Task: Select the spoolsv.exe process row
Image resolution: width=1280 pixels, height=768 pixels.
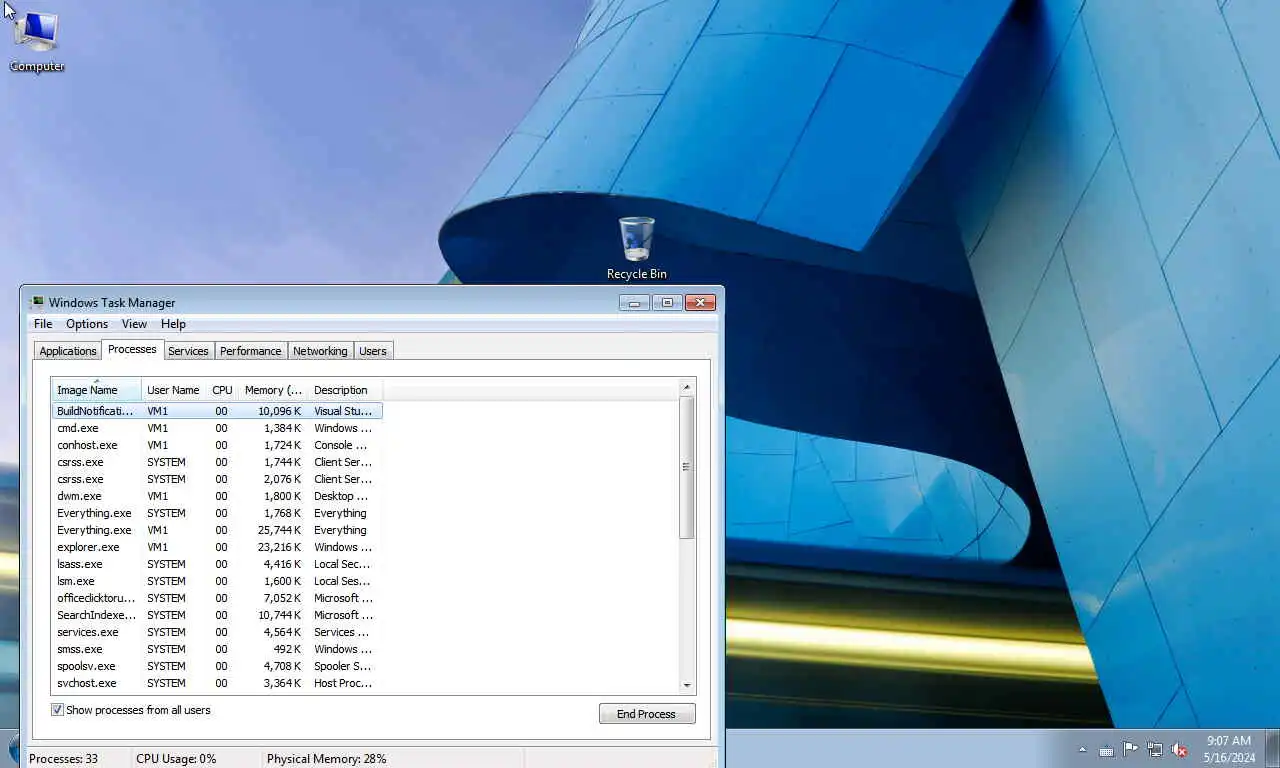Action: tap(217, 666)
